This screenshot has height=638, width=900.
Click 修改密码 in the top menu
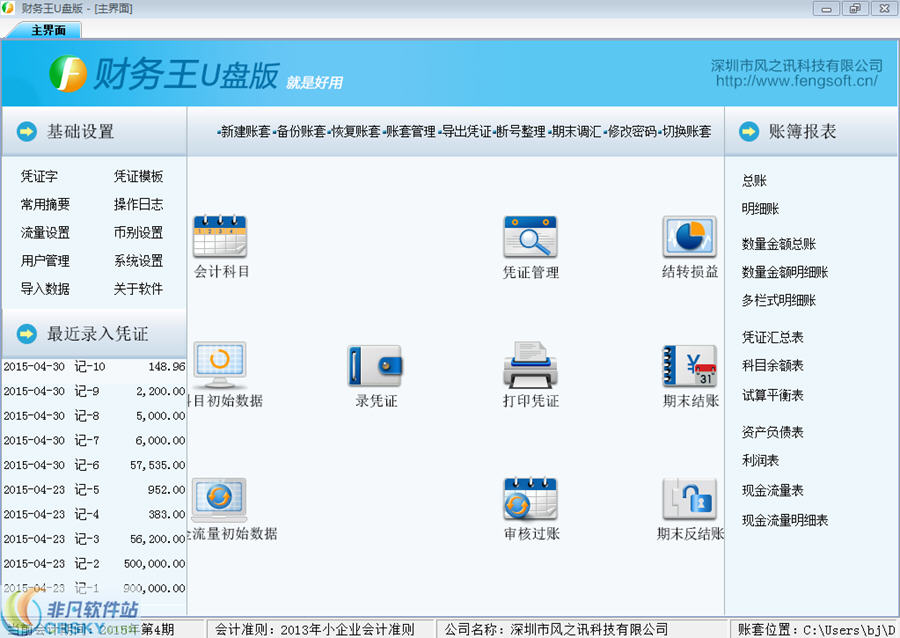(632, 131)
